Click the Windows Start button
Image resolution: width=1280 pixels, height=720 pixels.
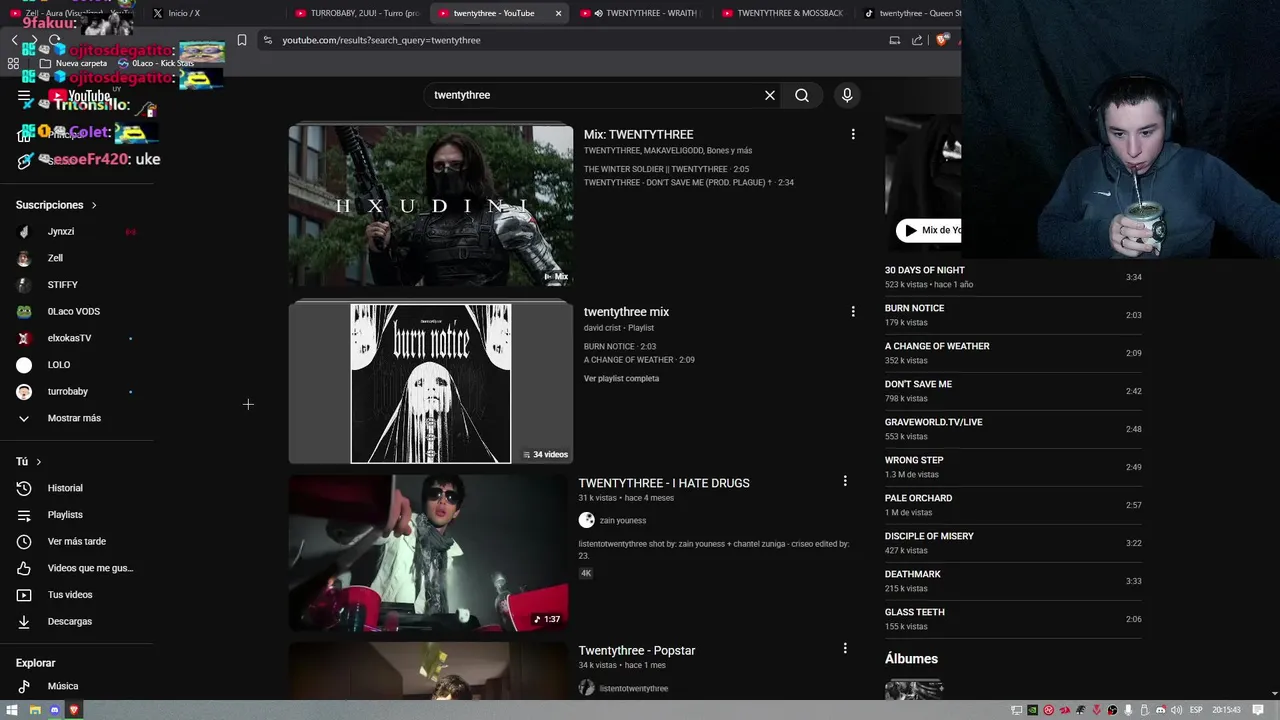coord(13,710)
